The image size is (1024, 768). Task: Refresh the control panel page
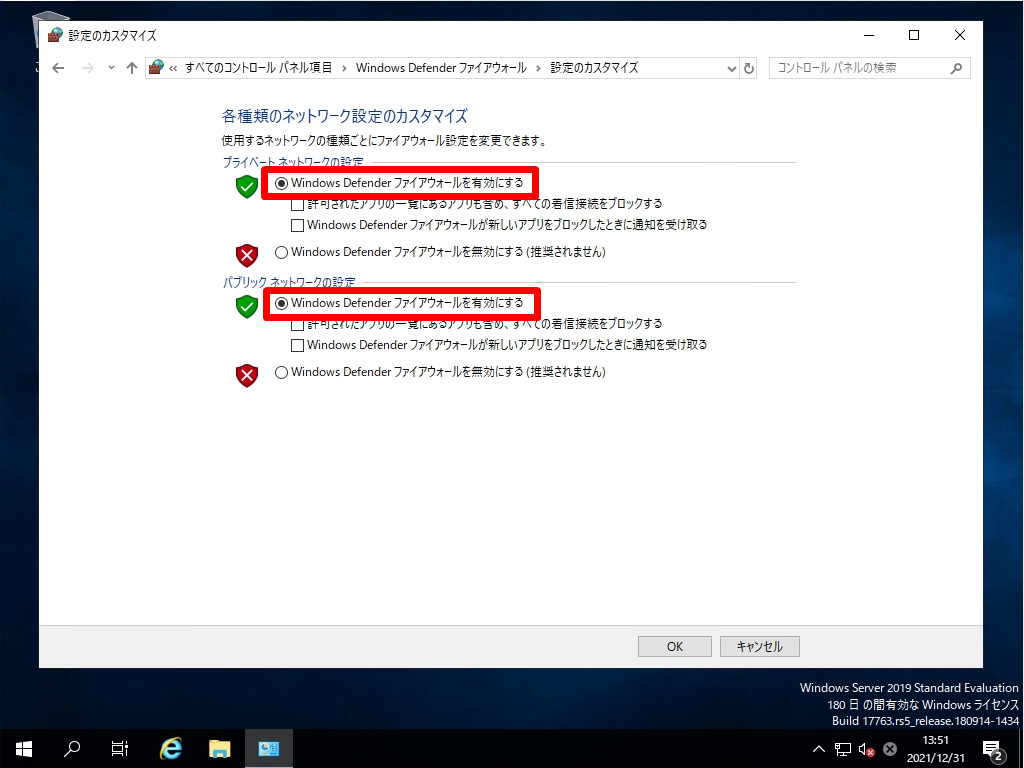[749, 68]
